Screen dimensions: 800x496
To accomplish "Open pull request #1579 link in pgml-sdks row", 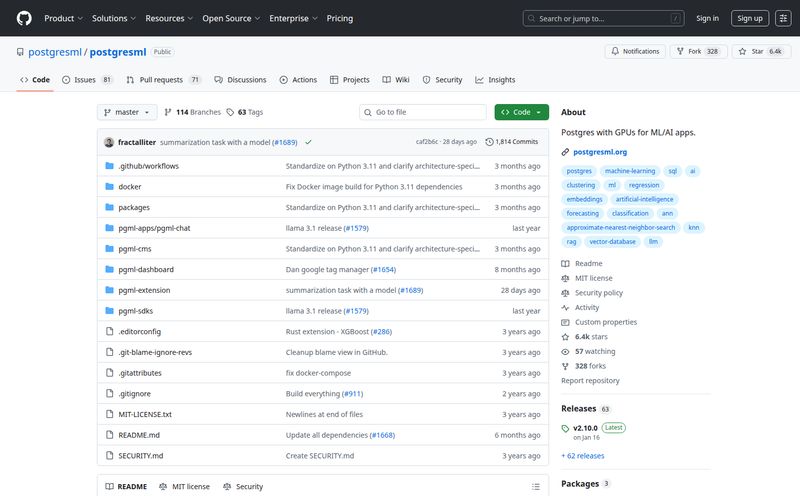I will [356, 311].
